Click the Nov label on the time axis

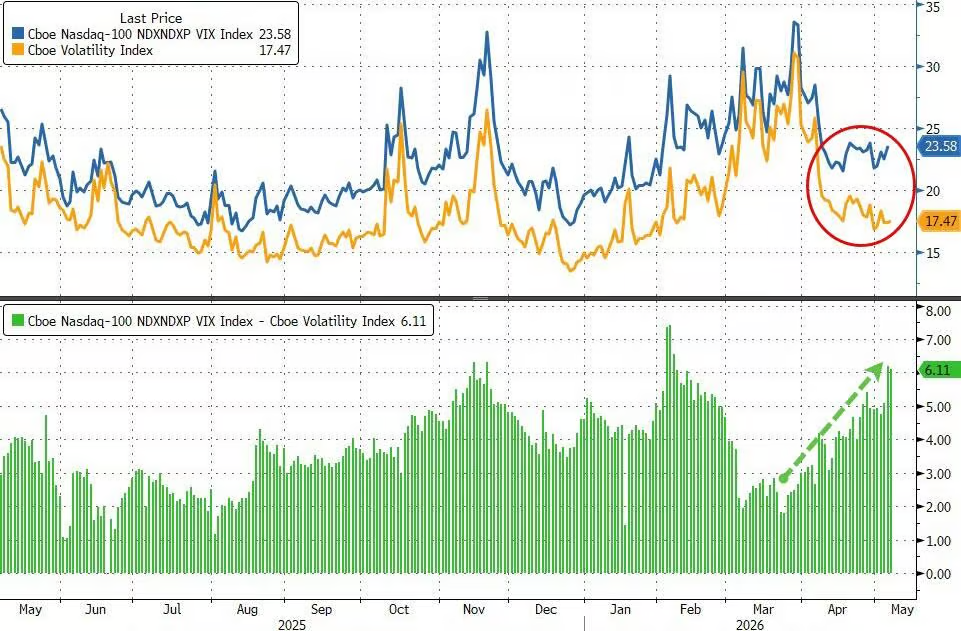(x=474, y=610)
